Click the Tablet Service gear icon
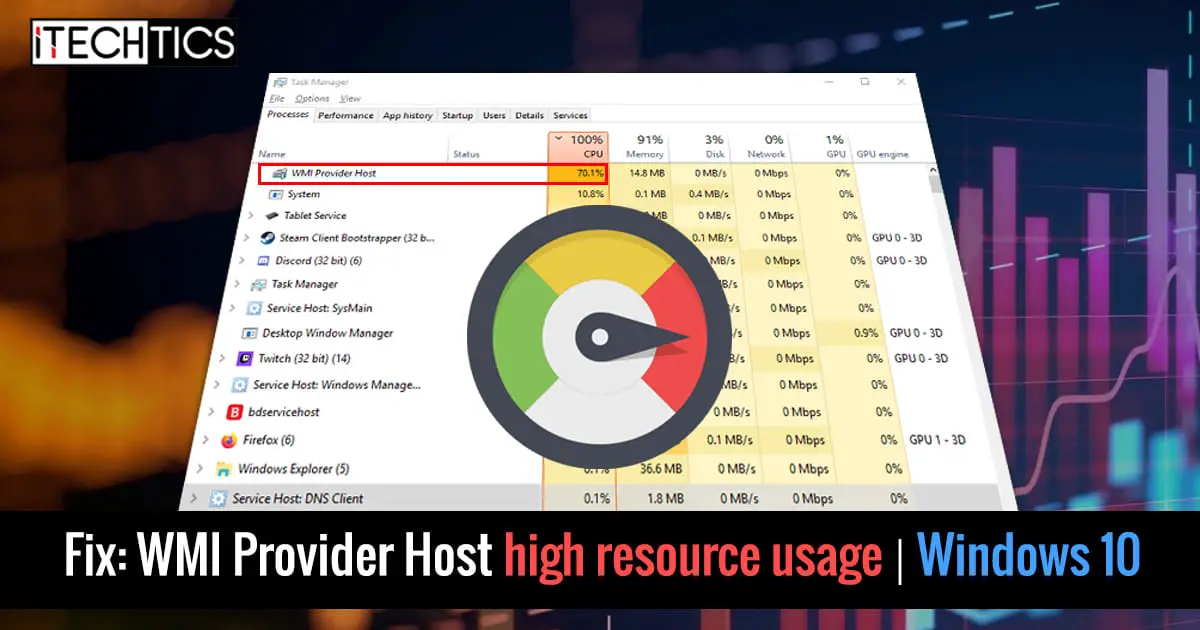The height and width of the screenshot is (630, 1200). pyautogui.click(x=273, y=216)
